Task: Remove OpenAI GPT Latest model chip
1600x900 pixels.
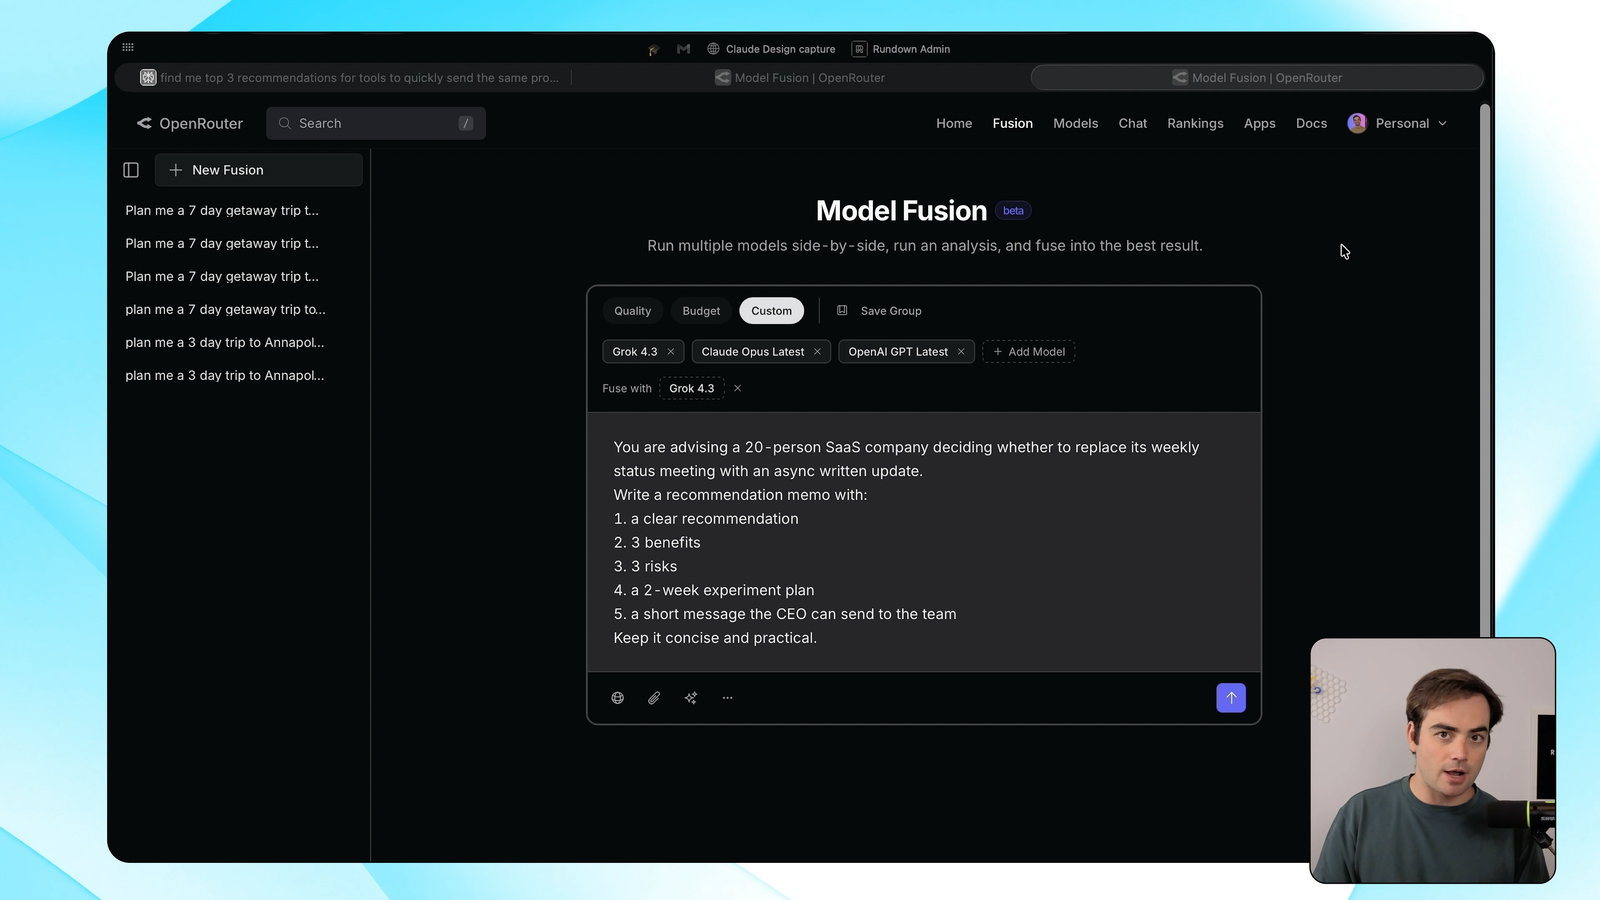Action: [x=961, y=352]
